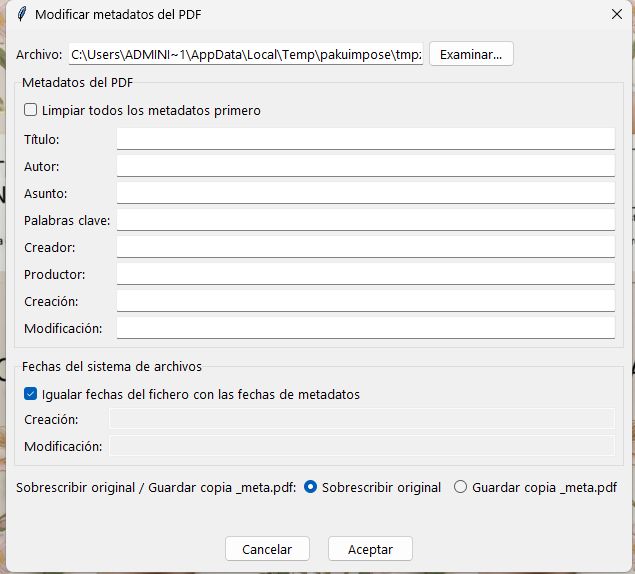The width and height of the screenshot is (635, 574).
Task: Click the Archivo path input field
Action: 246,54
